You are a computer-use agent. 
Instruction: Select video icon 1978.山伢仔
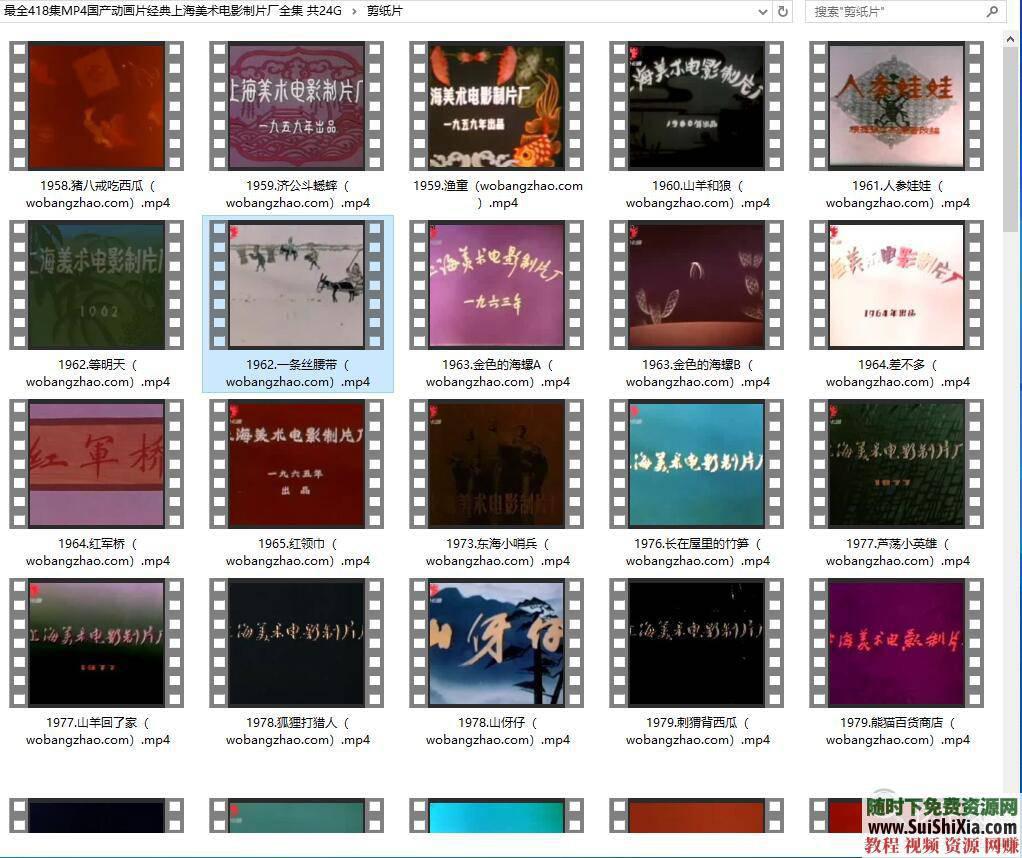coord(497,643)
